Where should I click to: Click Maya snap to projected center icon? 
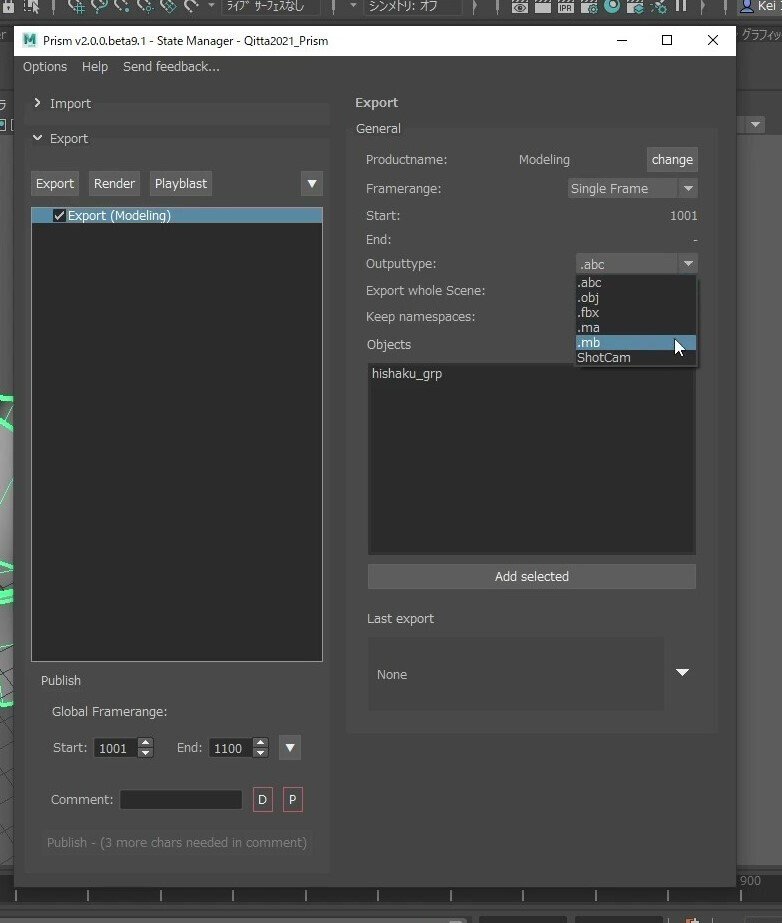145,6
